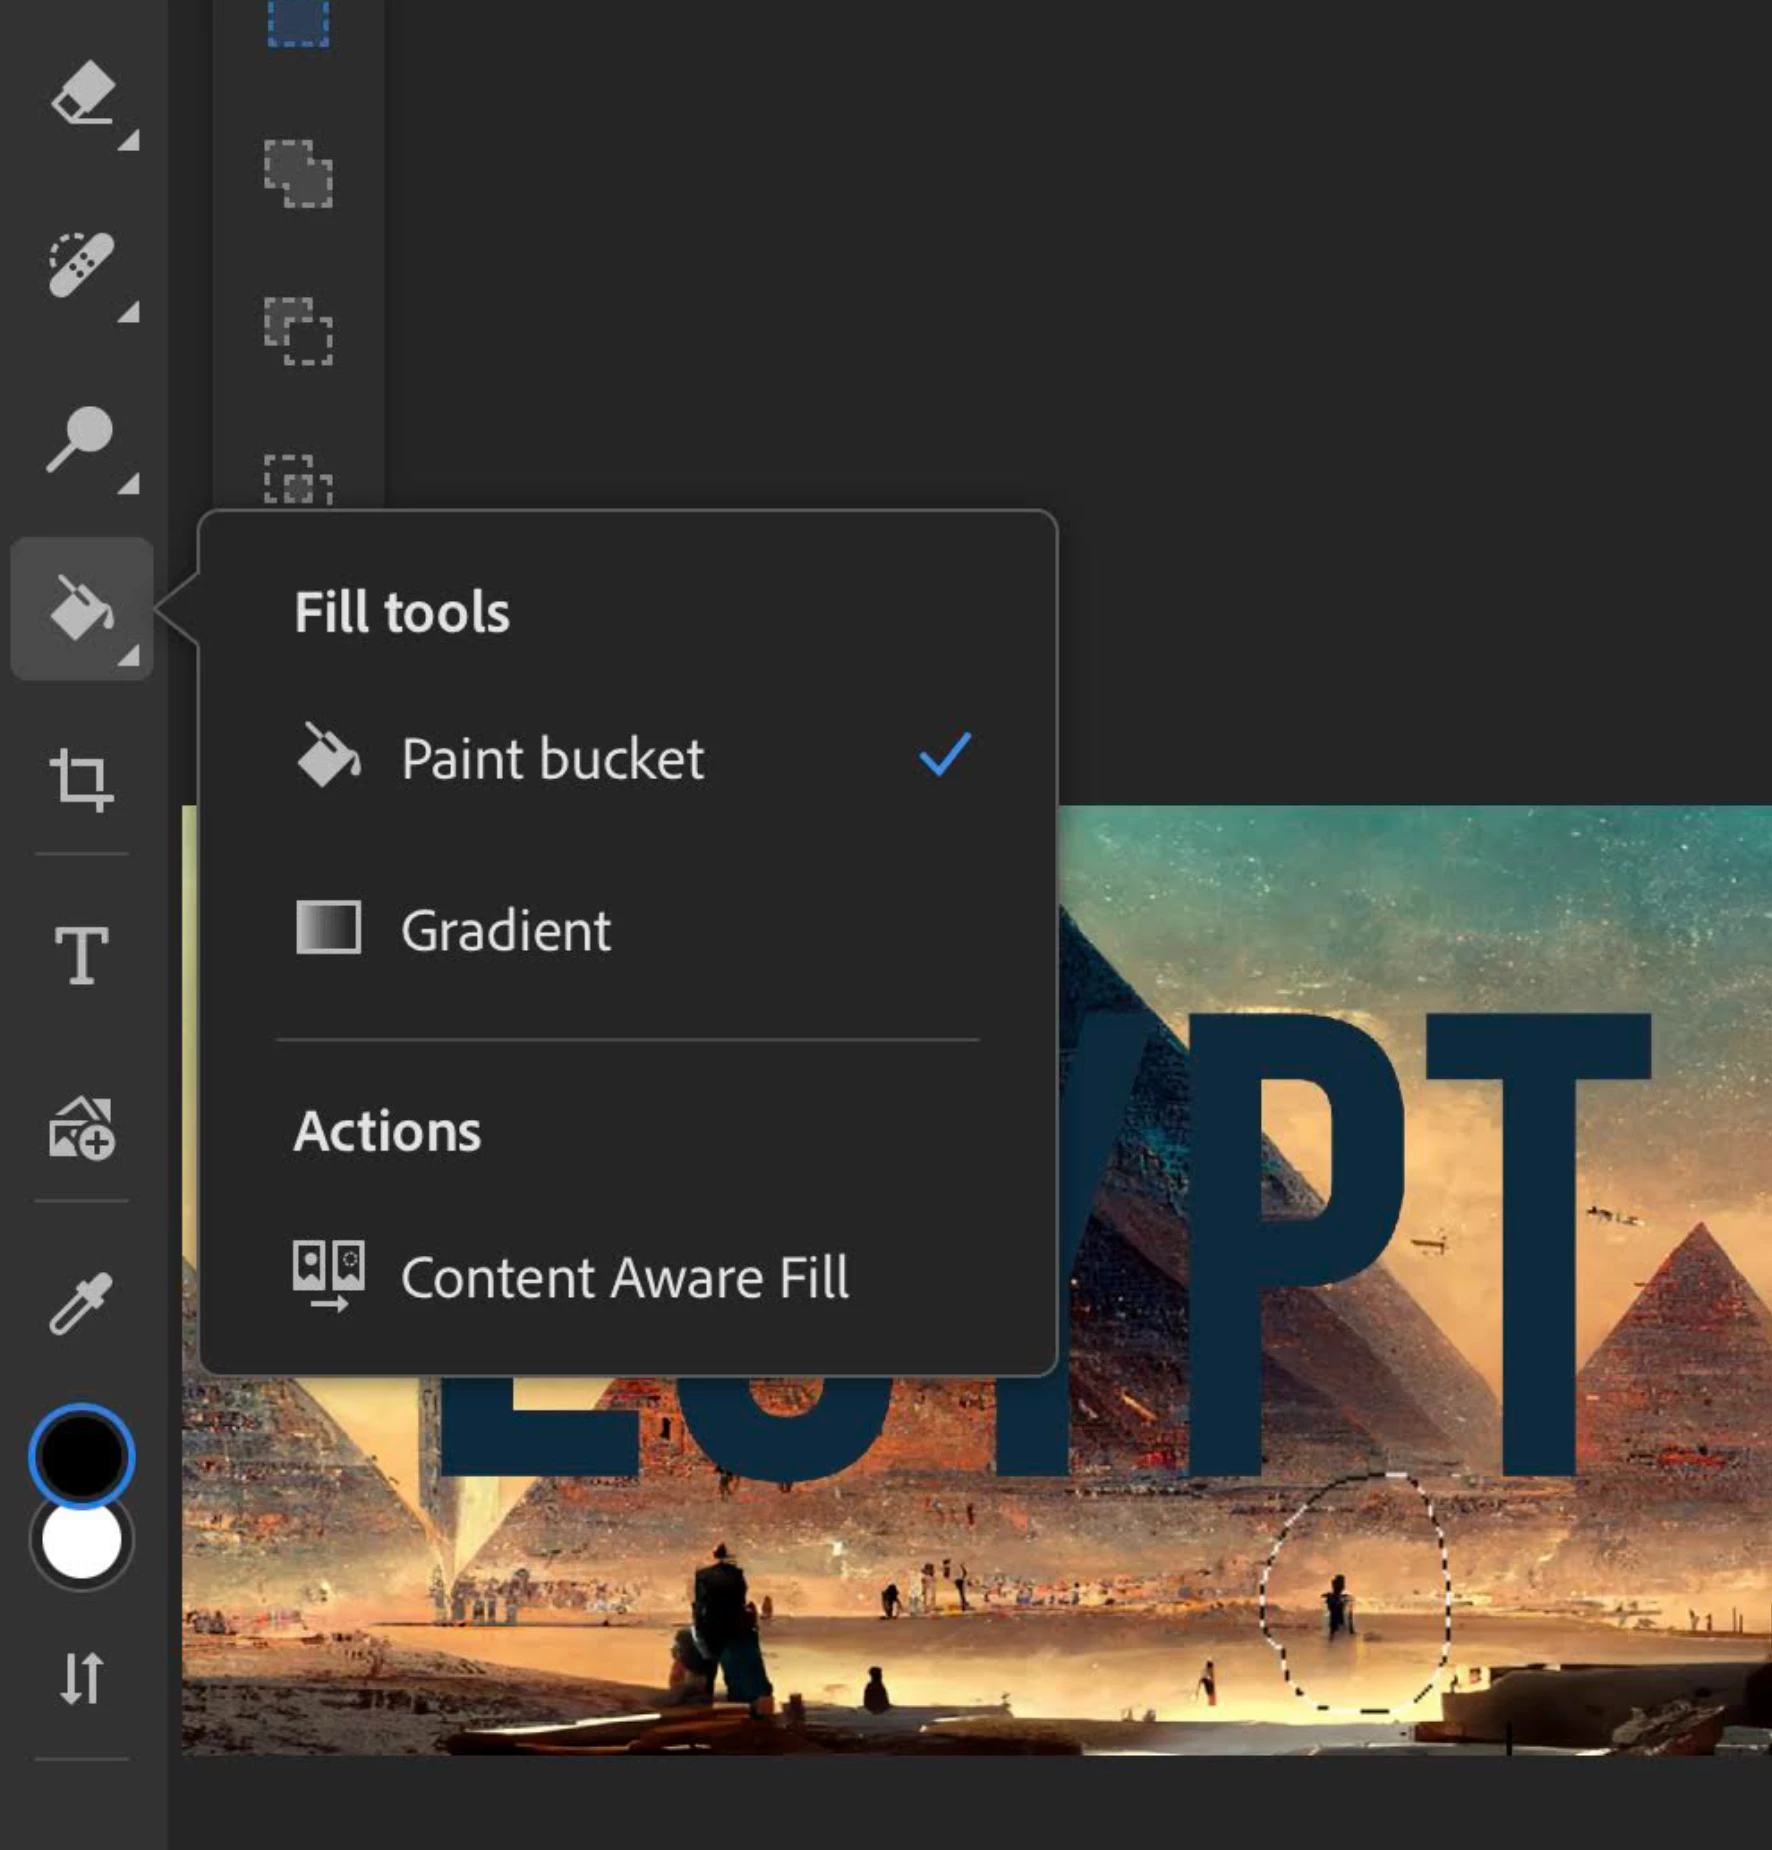Select the Crop tool
The width and height of the screenshot is (1772, 1850).
pyautogui.click(x=81, y=779)
